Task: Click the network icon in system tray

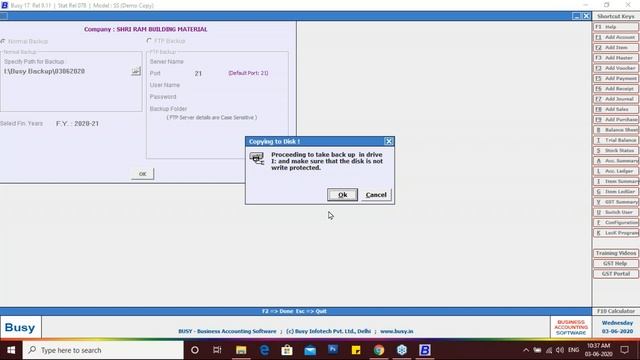Action: point(549,350)
